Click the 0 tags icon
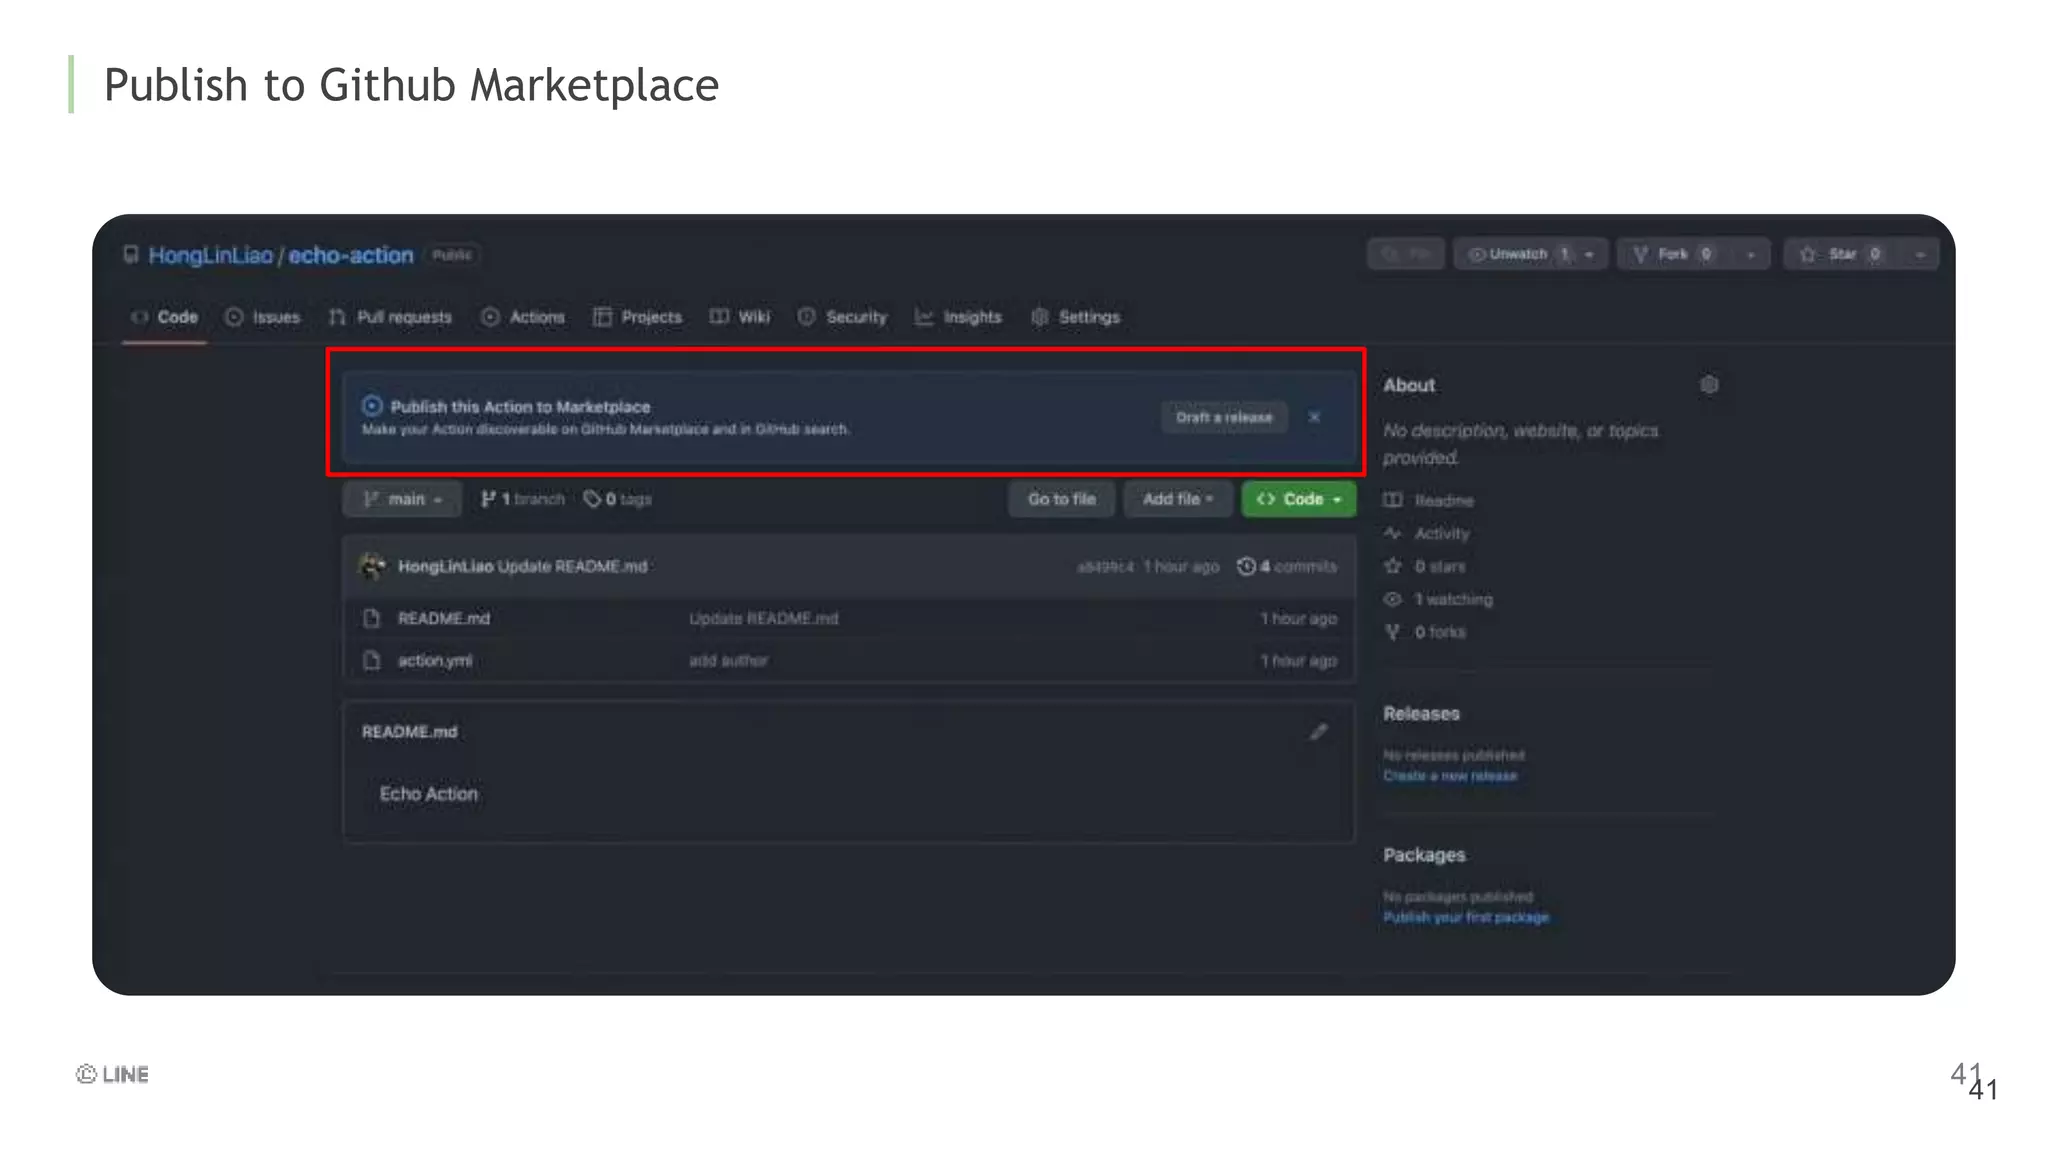 [x=592, y=499]
